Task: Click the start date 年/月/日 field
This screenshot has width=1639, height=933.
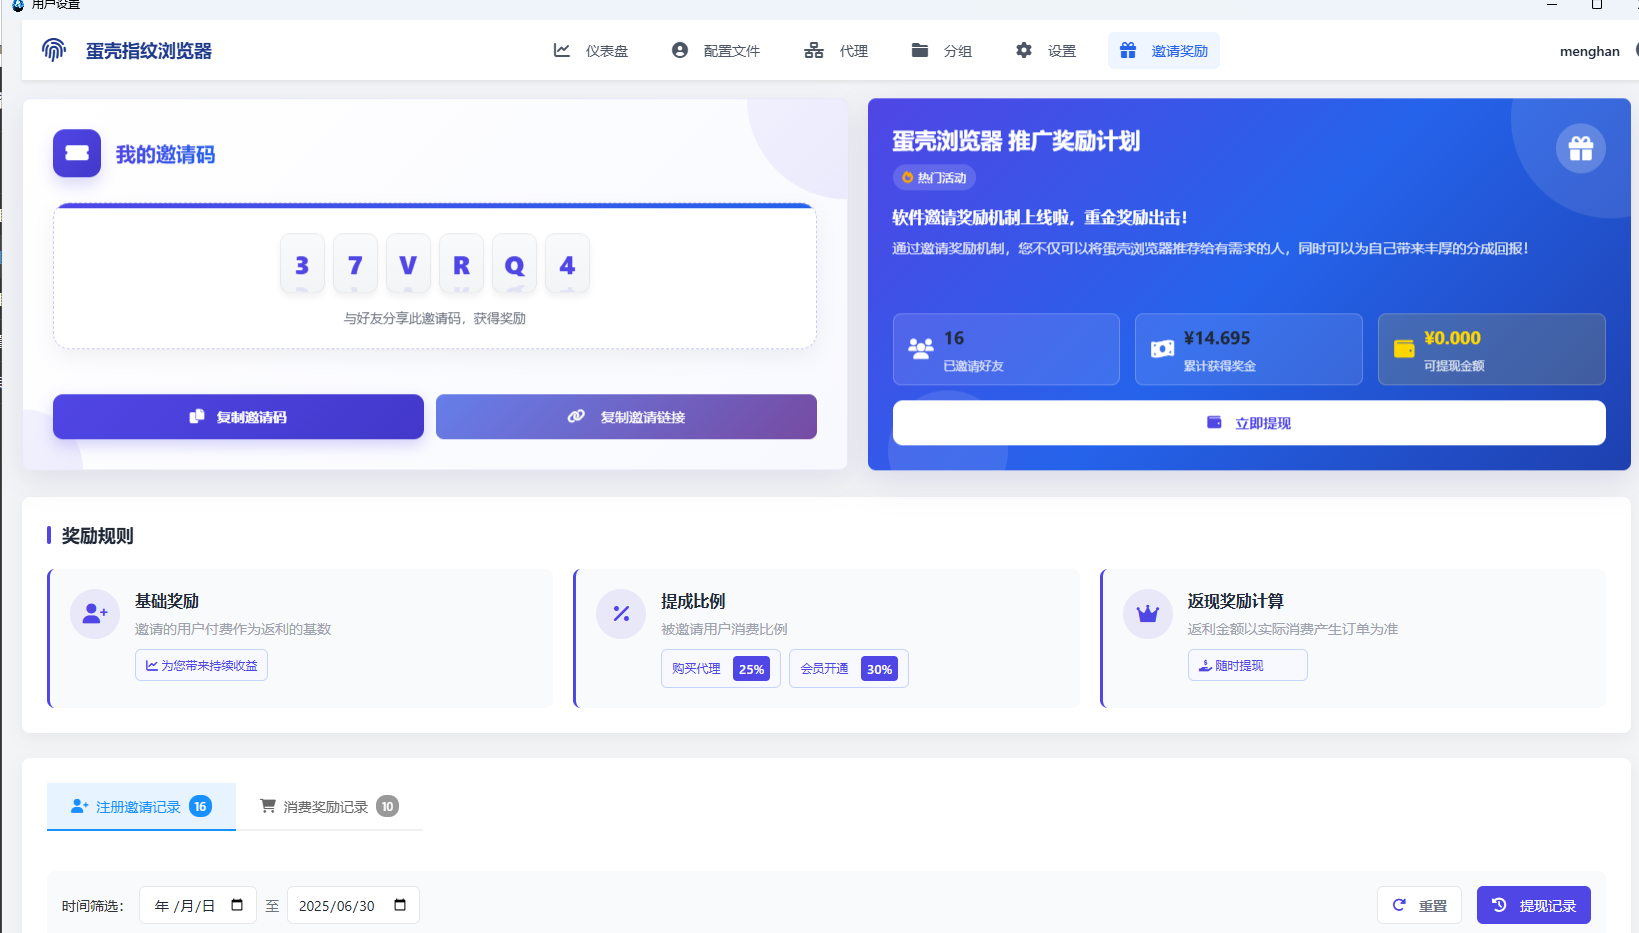Action: [198, 905]
